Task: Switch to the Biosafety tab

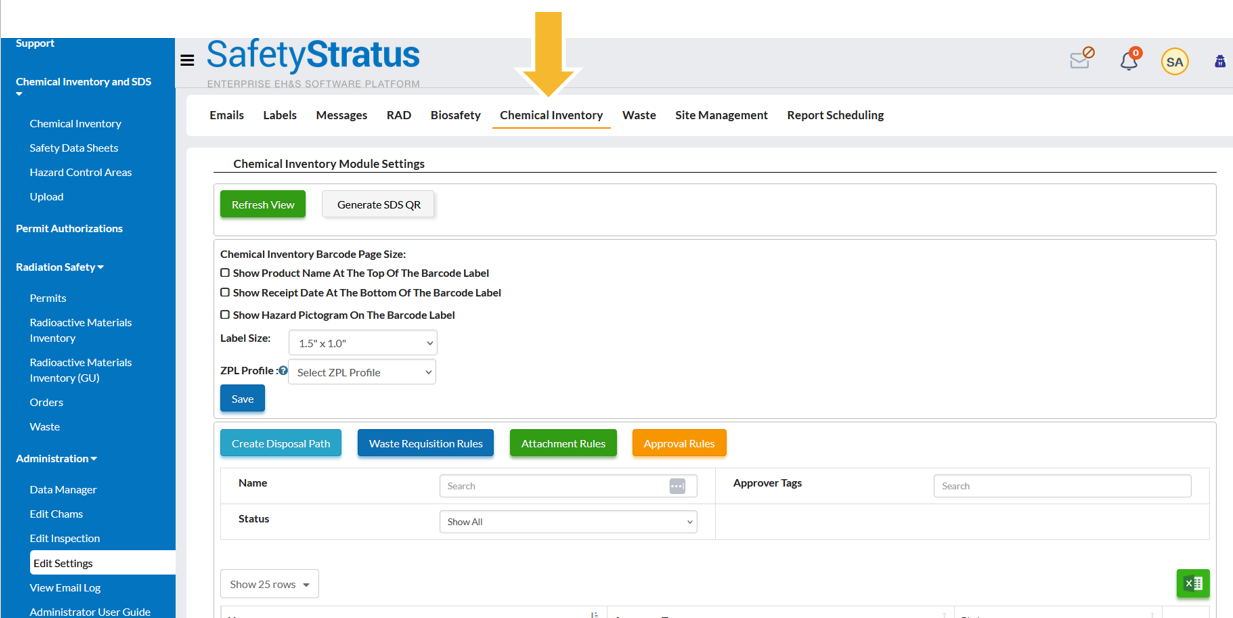Action: point(456,115)
